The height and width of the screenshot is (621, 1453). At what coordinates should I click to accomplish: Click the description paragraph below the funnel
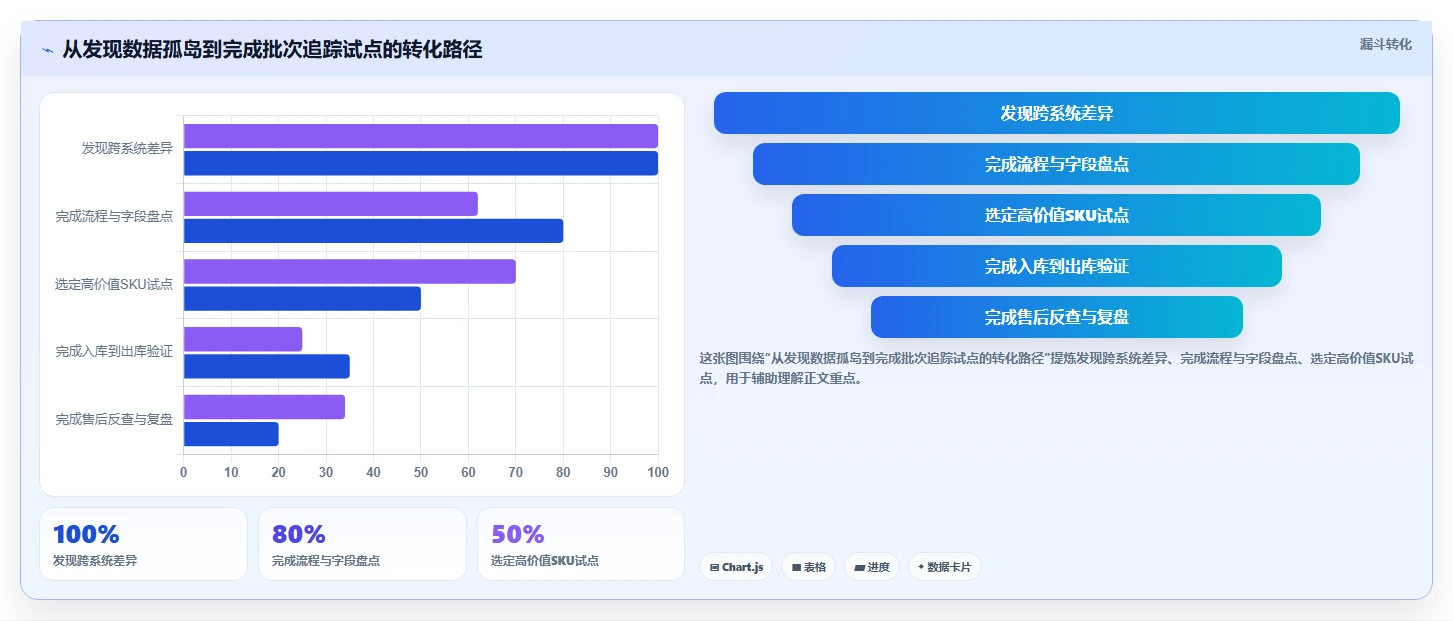tap(1056, 368)
